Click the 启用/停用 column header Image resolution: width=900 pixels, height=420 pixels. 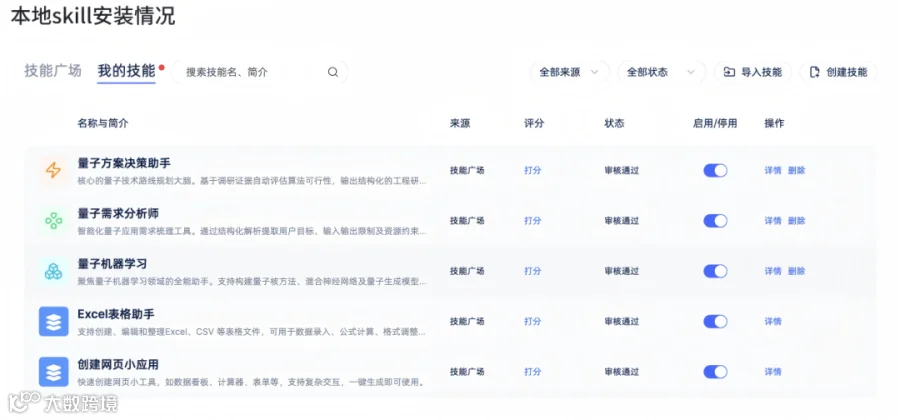715,123
